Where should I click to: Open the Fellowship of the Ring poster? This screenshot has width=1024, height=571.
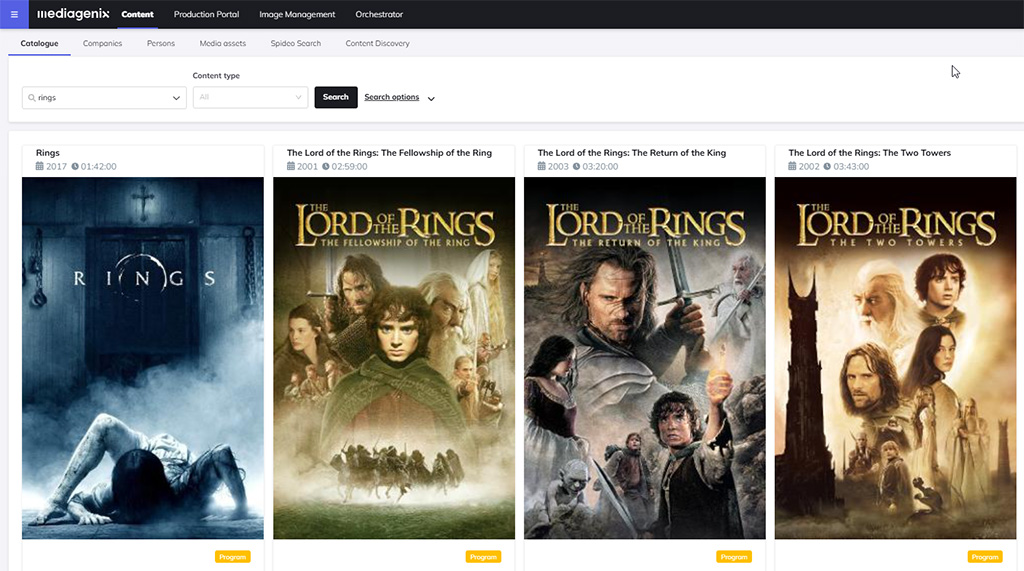(394, 358)
